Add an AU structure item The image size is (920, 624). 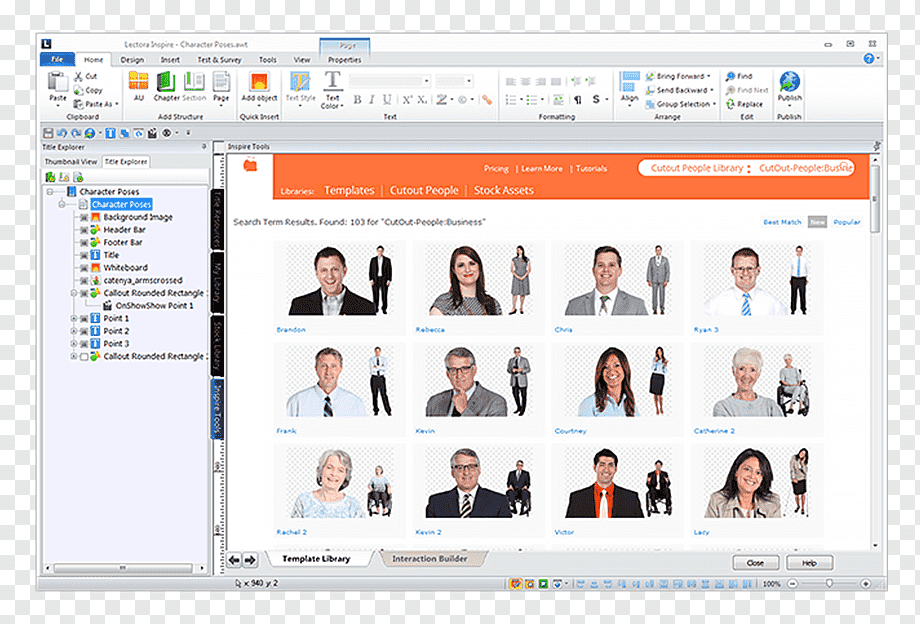[138, 86]
